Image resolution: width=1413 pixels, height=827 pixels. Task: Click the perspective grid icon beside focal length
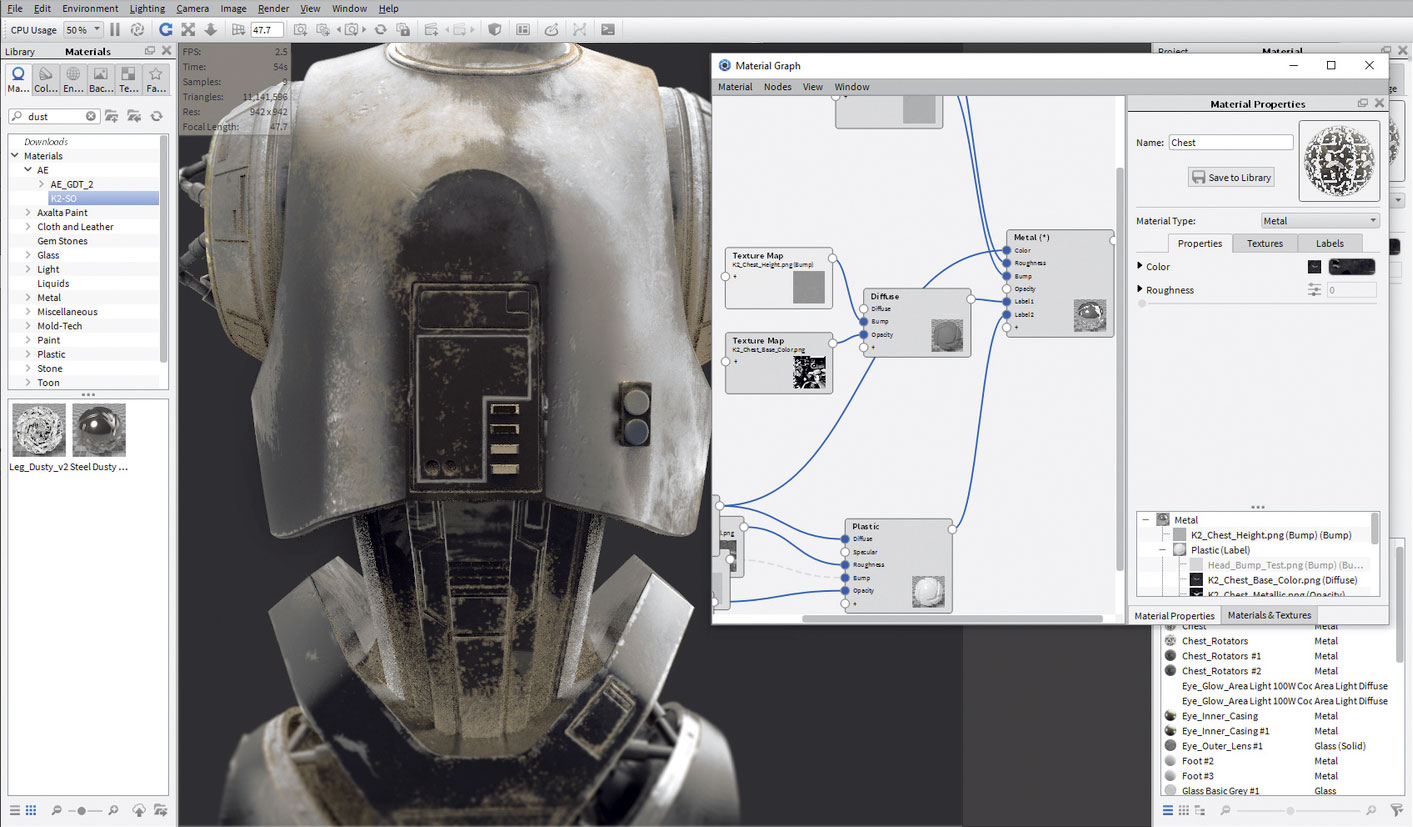click(240, 30)
